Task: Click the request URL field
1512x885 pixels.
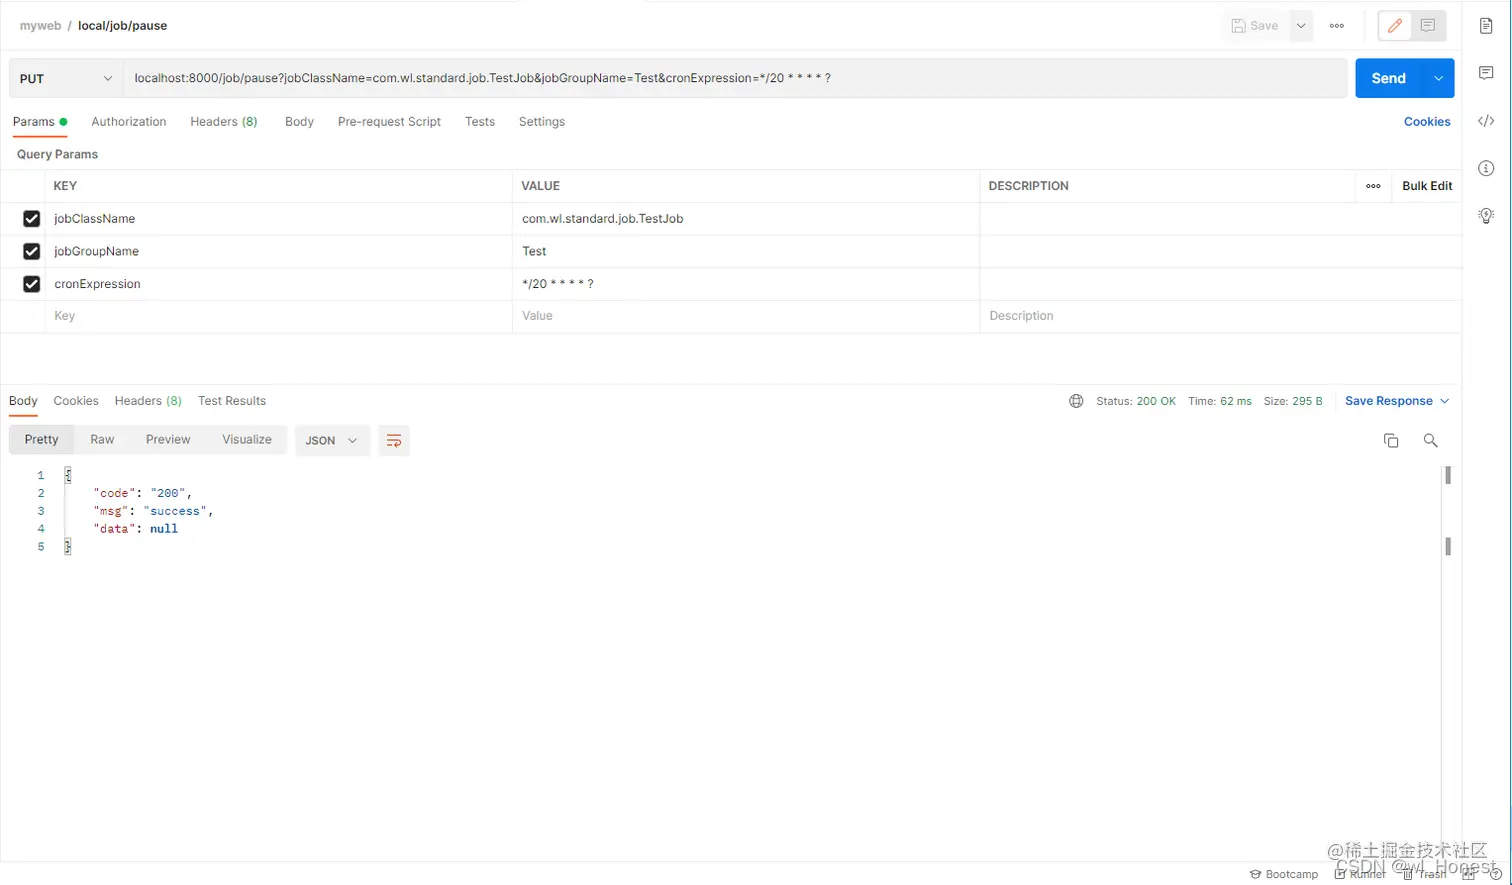Action: pos(735,78)
